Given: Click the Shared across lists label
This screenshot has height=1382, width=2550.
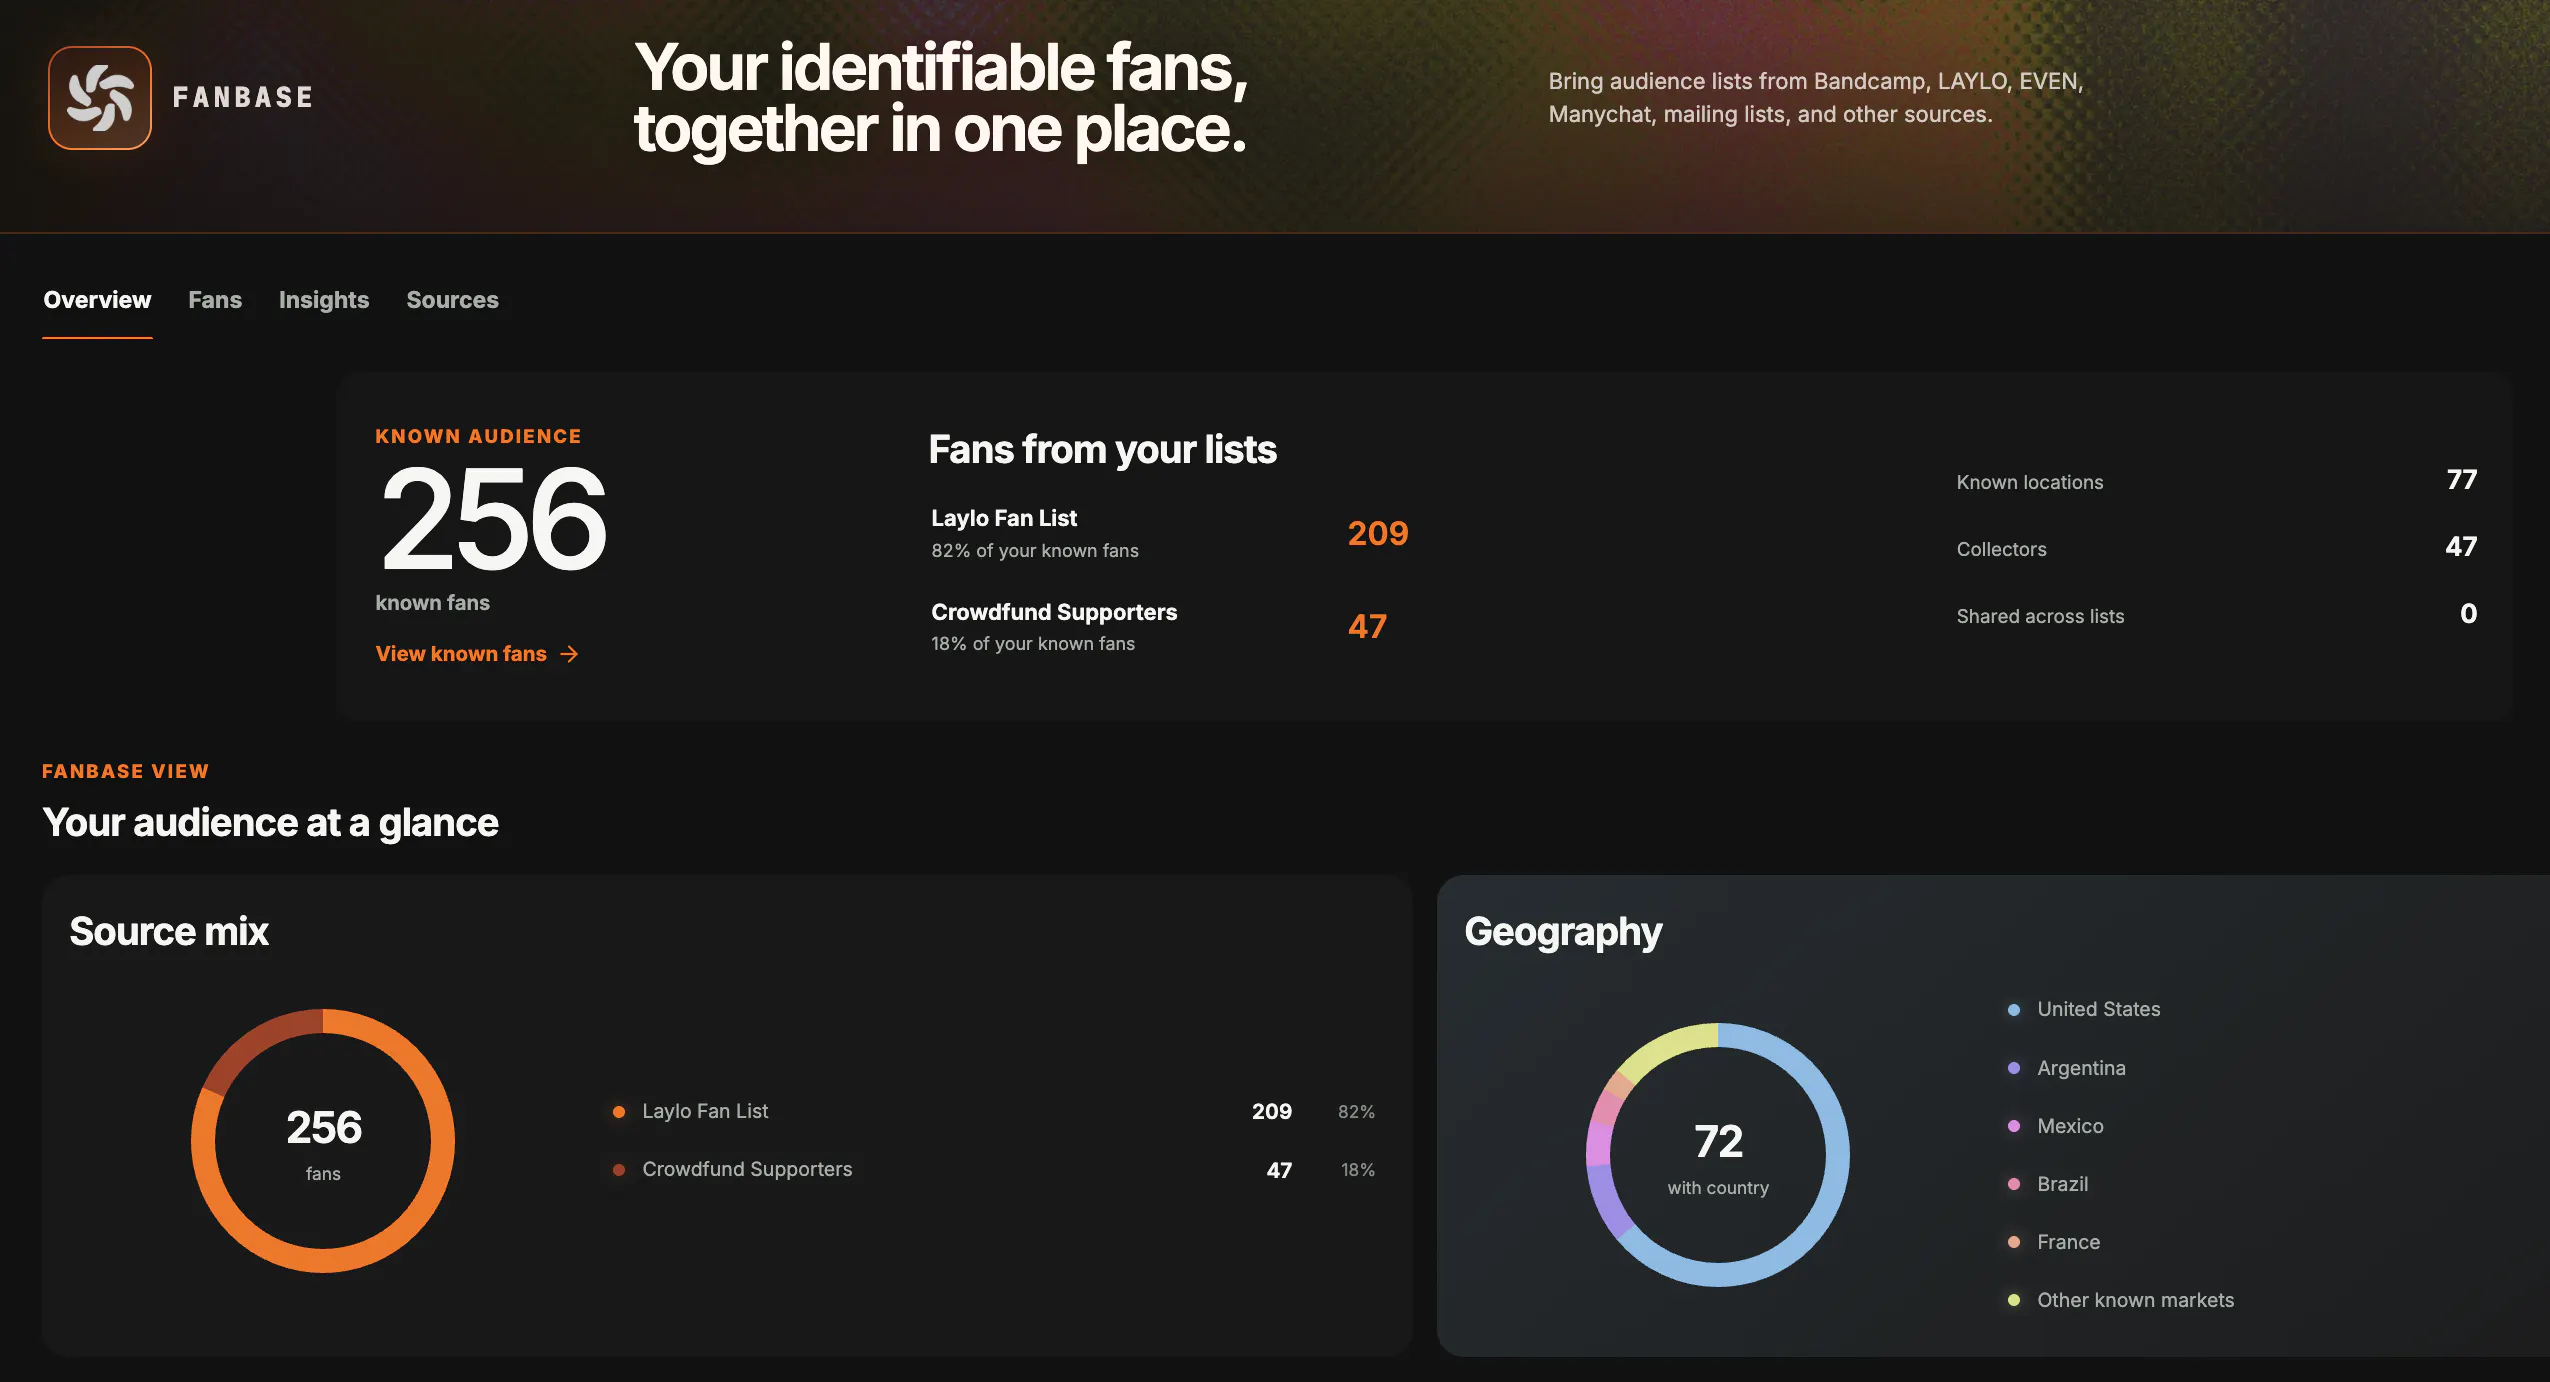Looking at the screenshot, I should [x=2040, y=616].
